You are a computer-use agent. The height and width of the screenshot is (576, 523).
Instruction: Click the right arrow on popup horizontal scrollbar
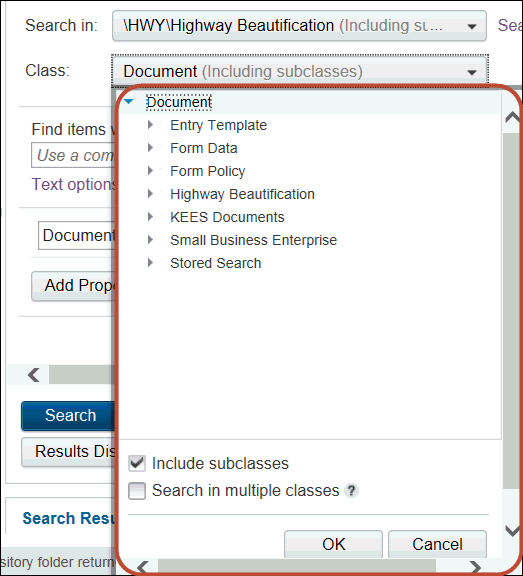click(475, 566)
